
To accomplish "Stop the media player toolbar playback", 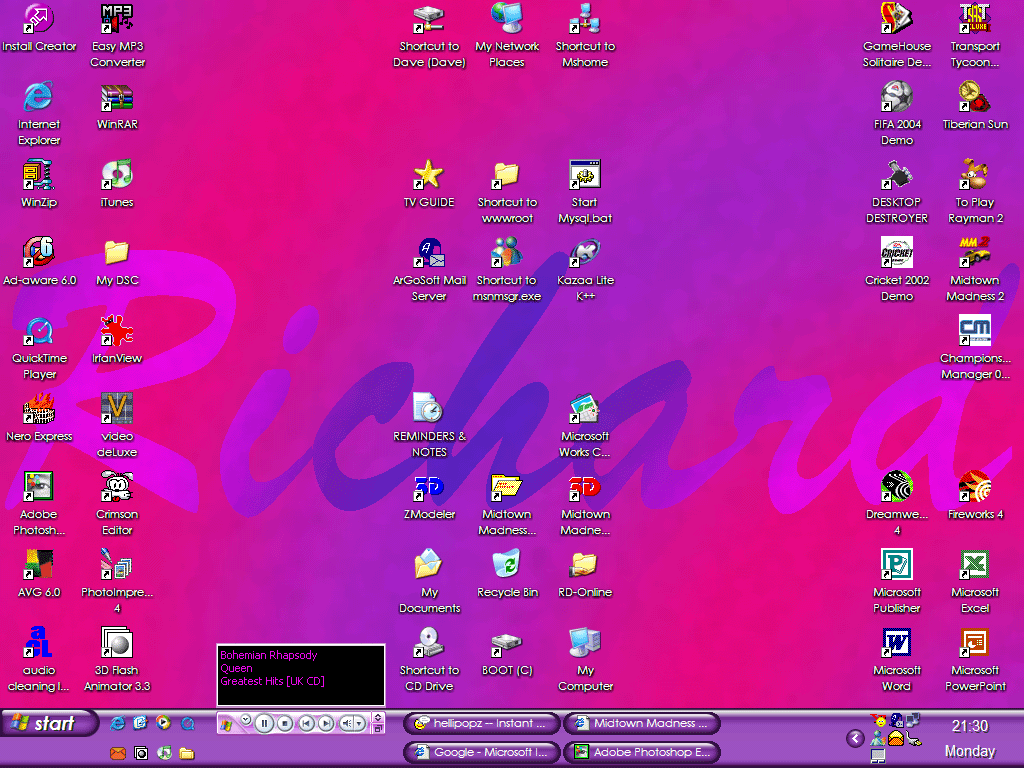I will (x=285, y=723).
